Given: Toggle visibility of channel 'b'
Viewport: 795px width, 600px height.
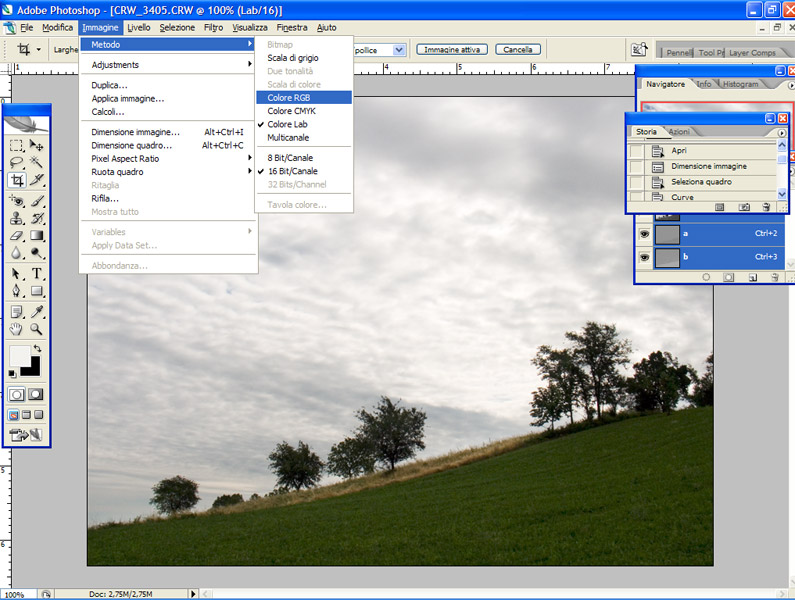Looking at the screenshot, I should 644,257.
